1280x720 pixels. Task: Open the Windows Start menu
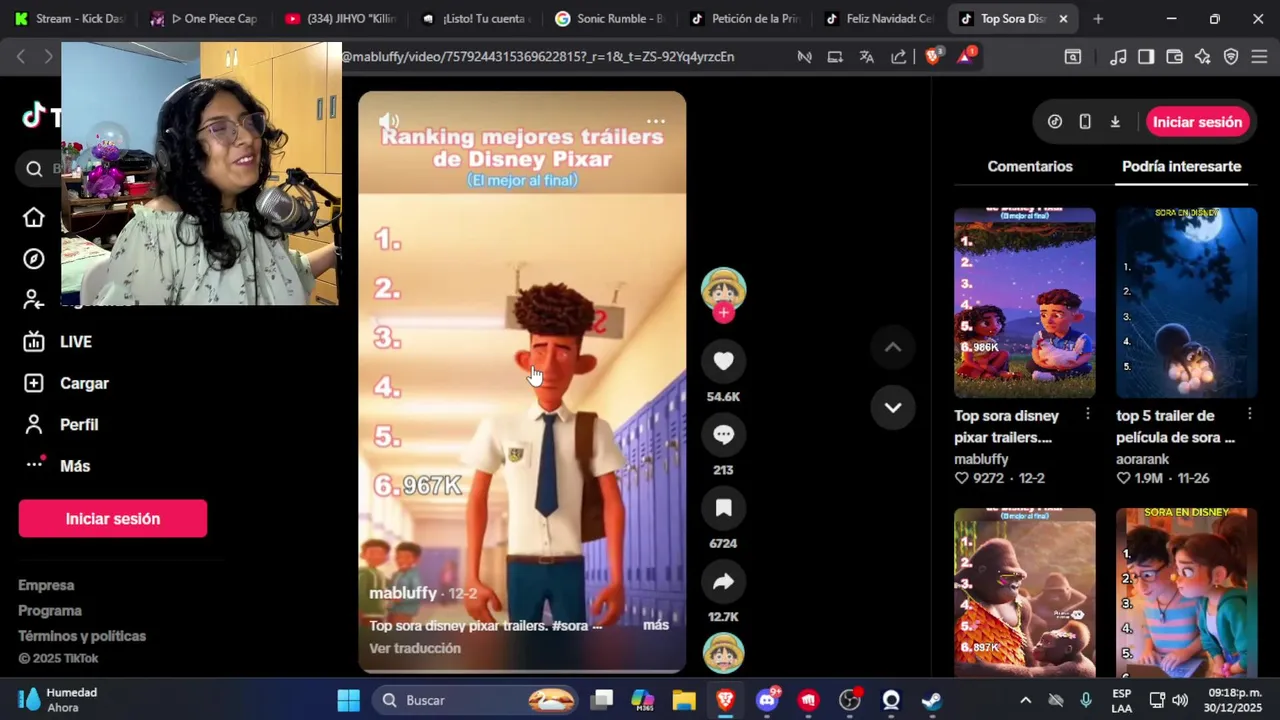click(348, 700)
